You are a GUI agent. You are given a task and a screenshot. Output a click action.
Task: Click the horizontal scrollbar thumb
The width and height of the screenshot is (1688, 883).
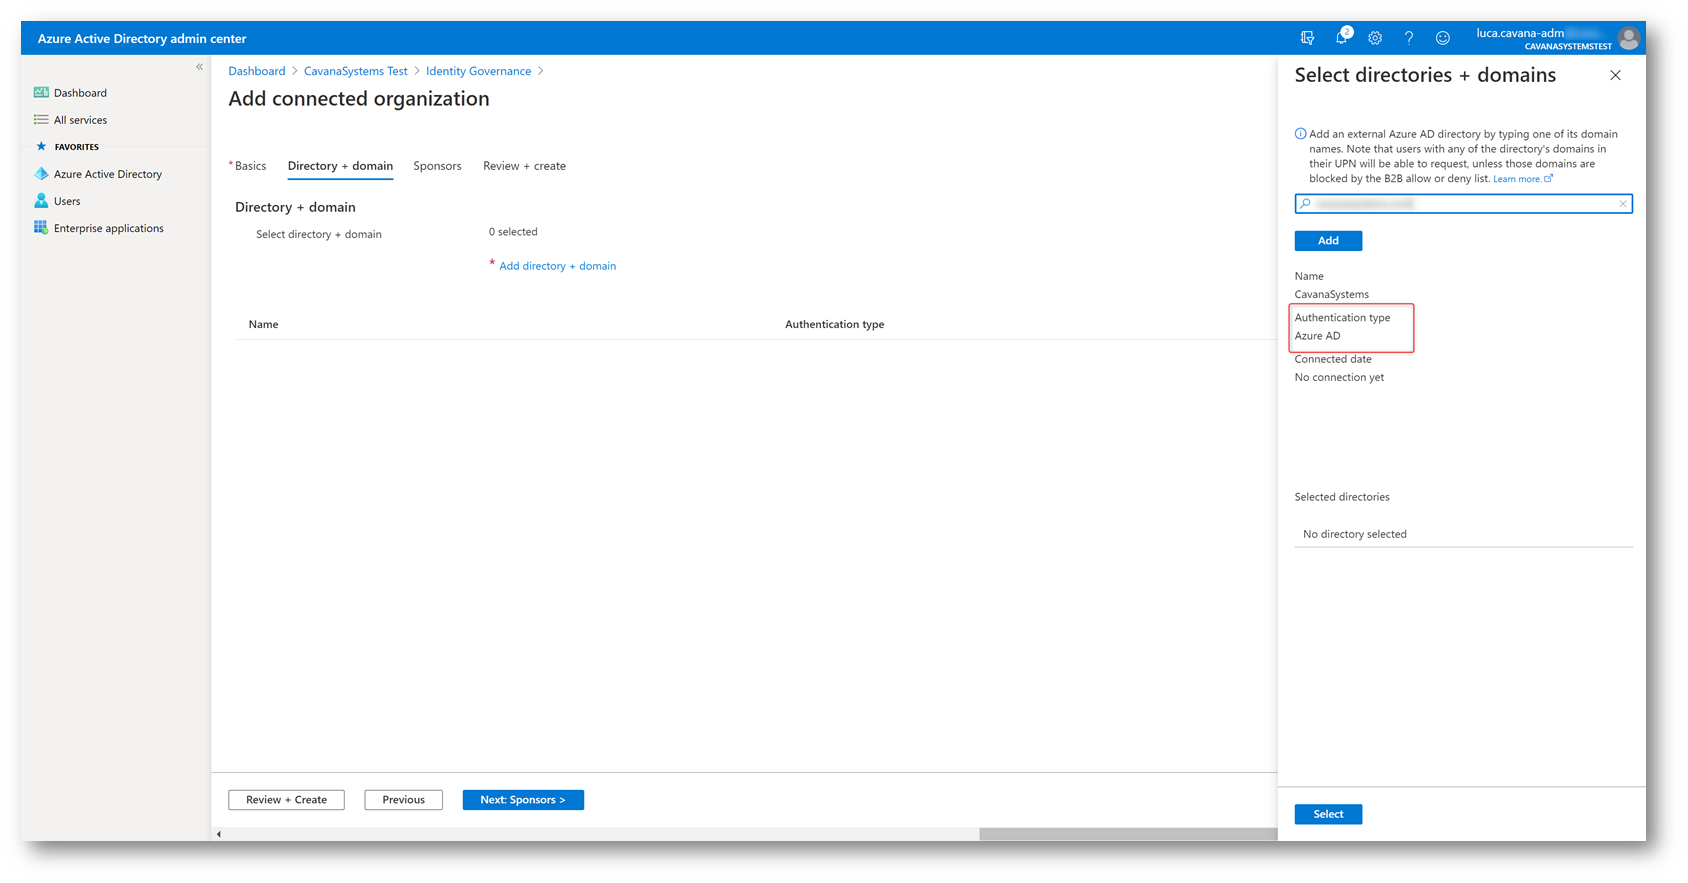pyautogui.click(x=1128, y=834)
